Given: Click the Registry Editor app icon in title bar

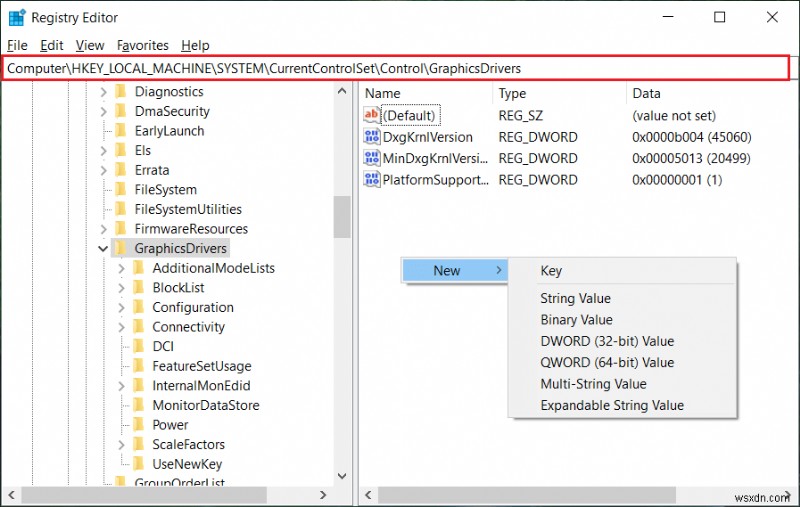Looking at the screenshot, I should click(16, 17).
